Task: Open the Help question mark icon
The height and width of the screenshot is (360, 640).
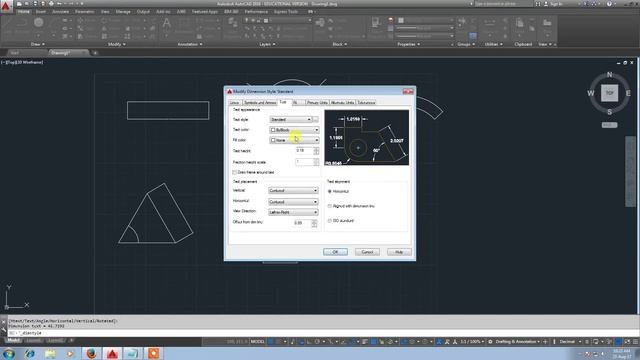Action: pos(609,4)
